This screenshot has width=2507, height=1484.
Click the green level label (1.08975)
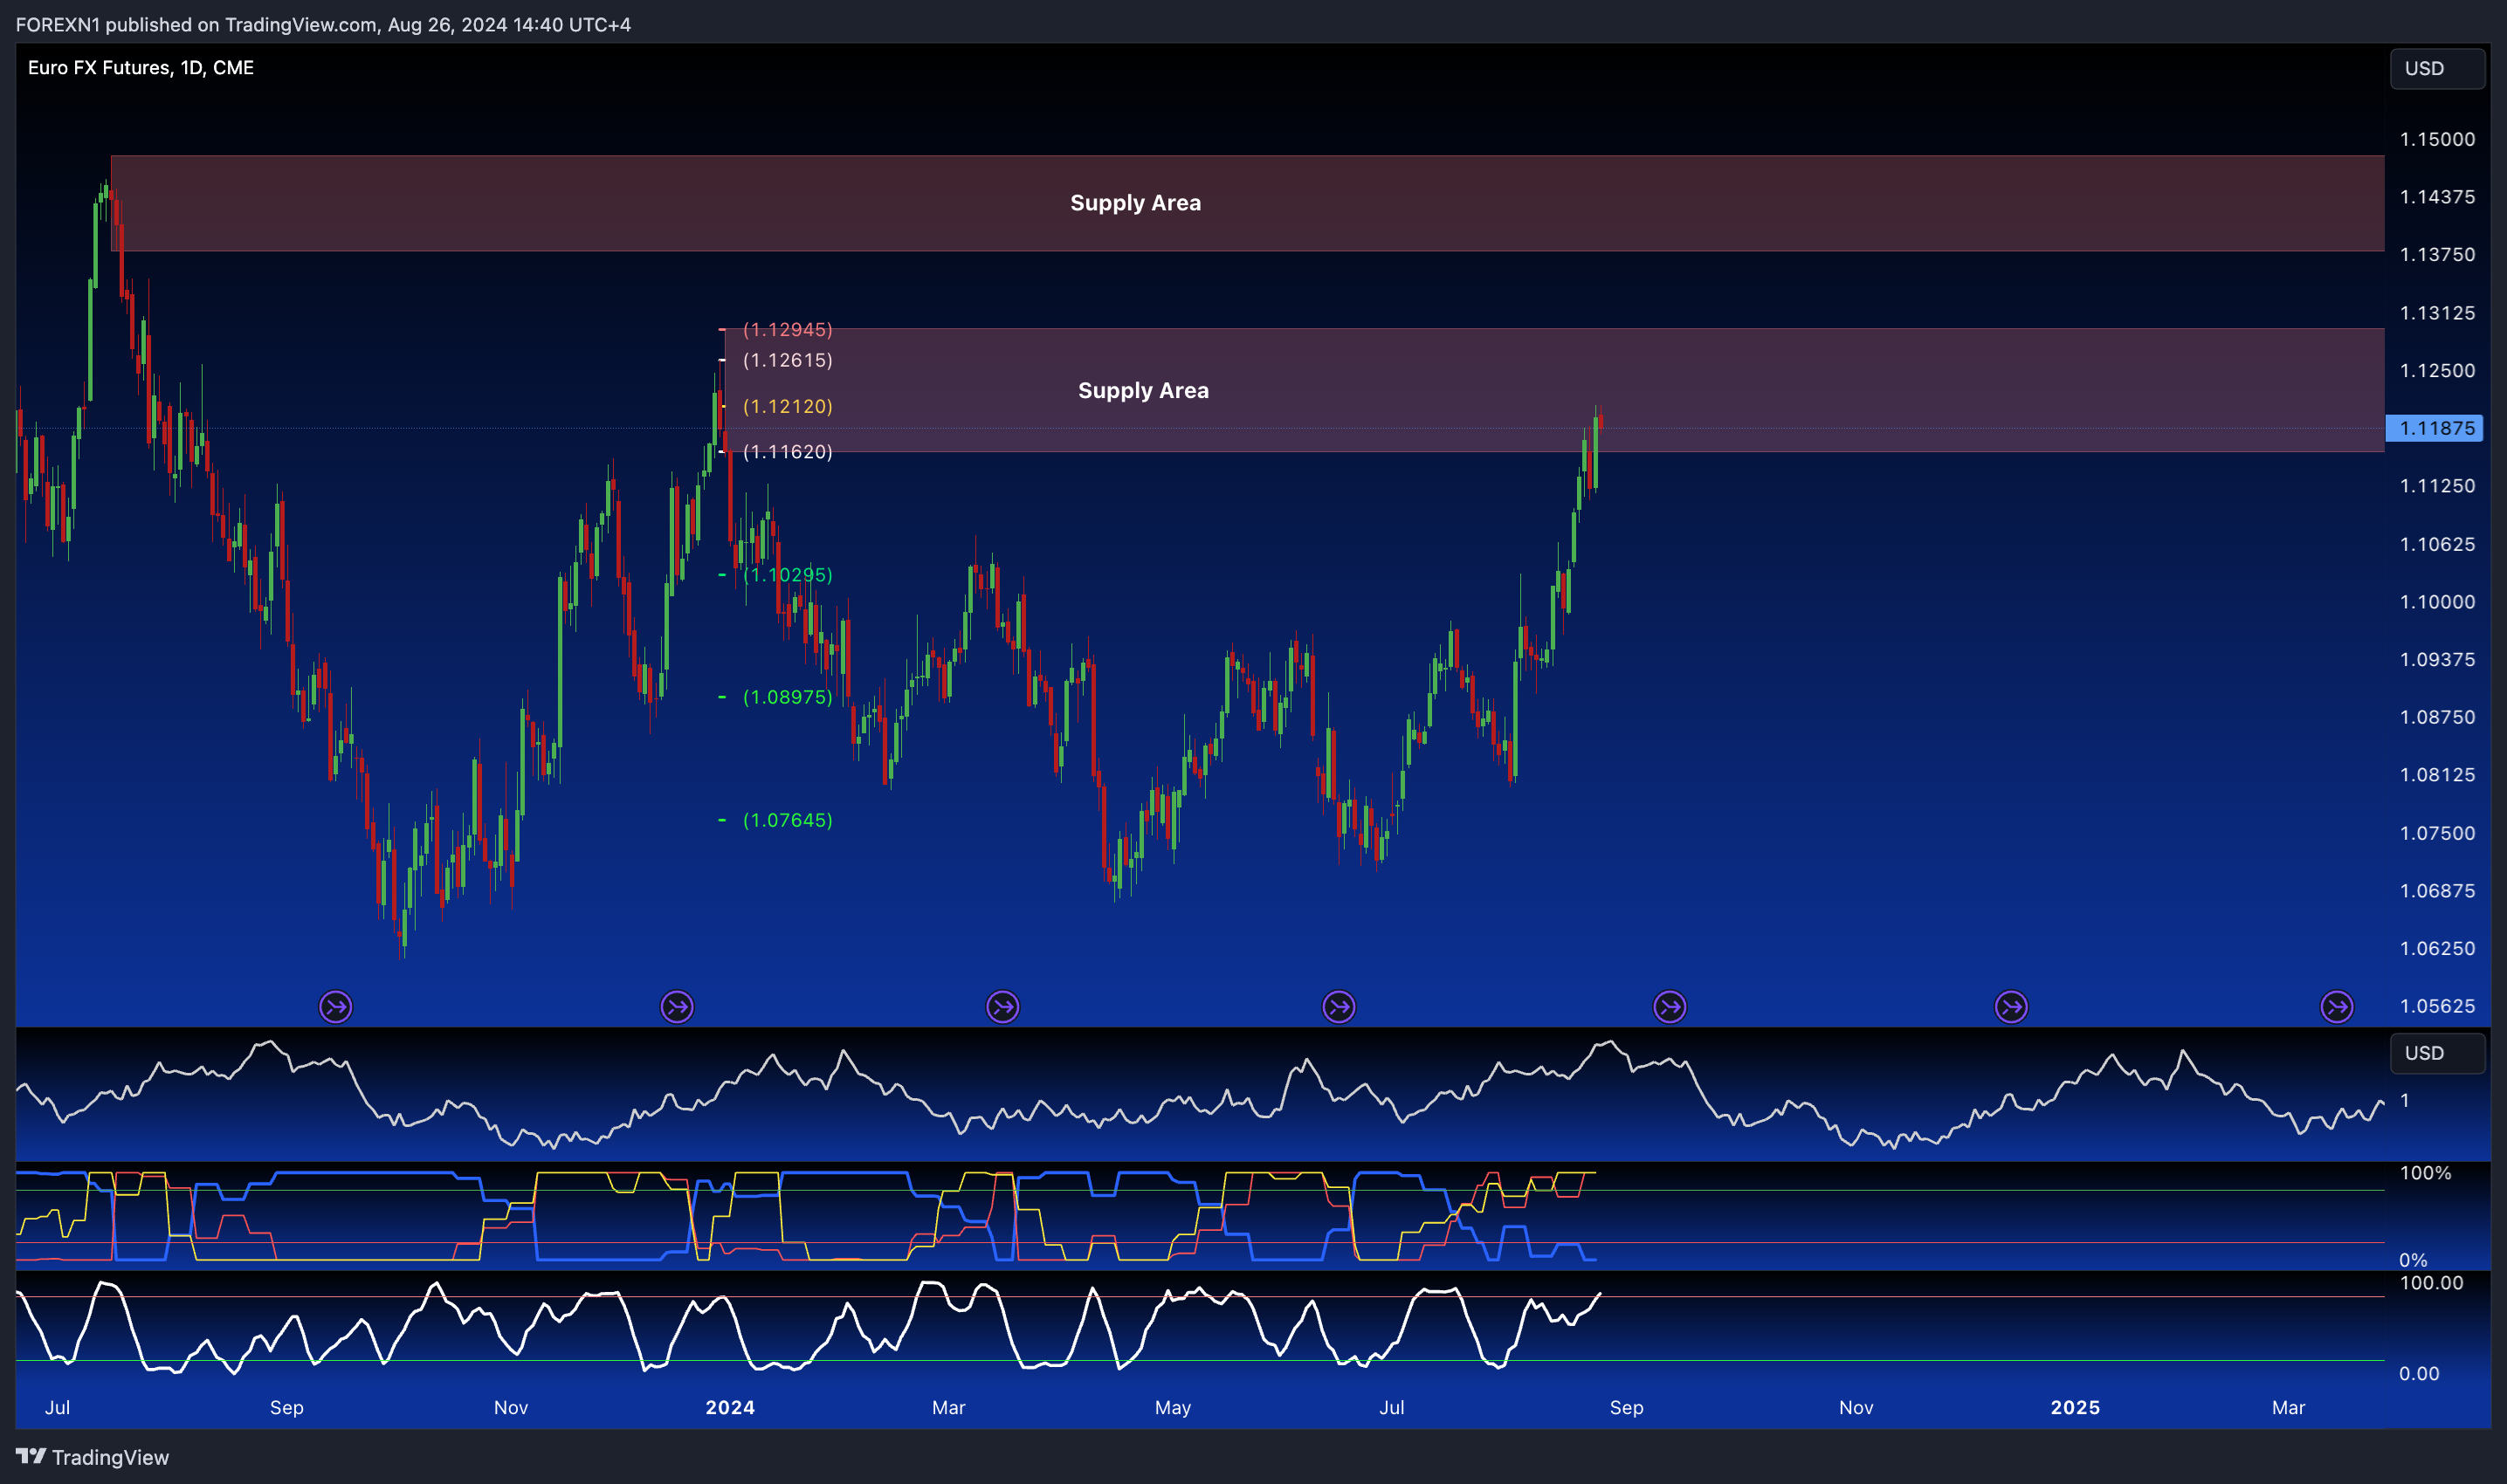click(788, 697)
